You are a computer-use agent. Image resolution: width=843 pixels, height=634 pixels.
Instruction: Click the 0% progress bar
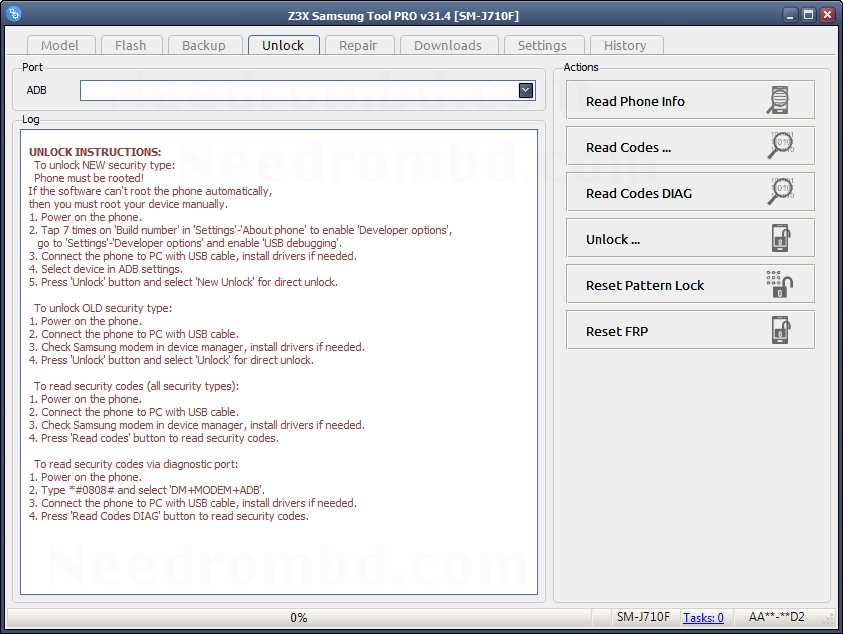(299, 617)
